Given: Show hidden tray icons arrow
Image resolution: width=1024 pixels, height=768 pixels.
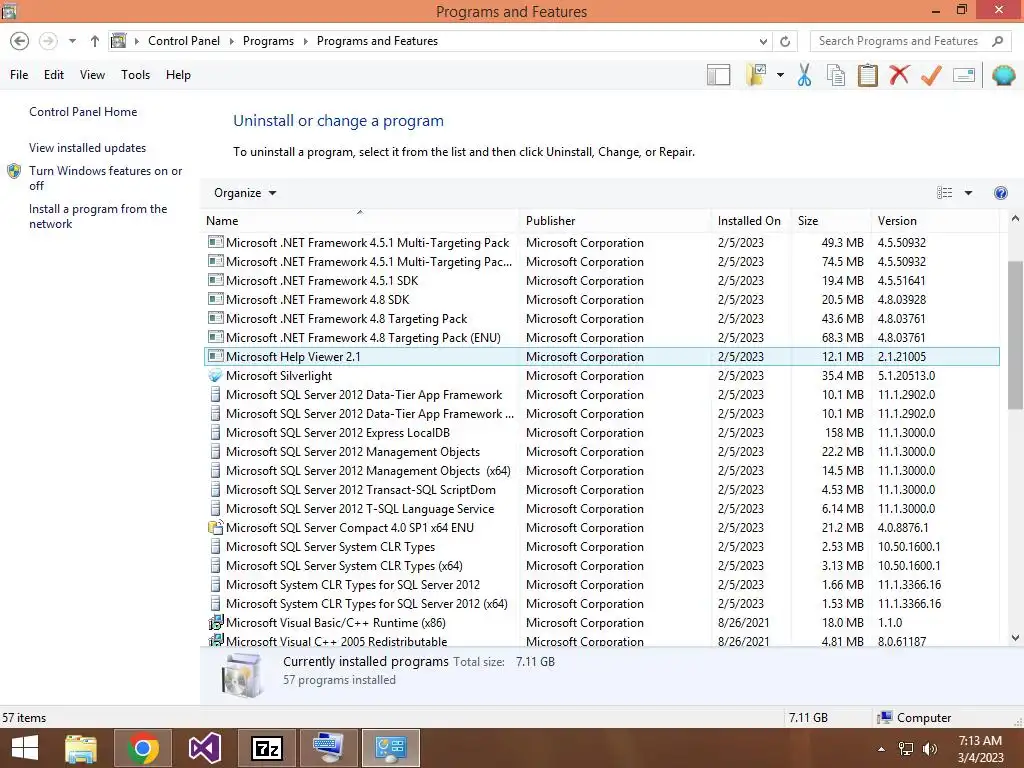Looking at the screenshot, I should click(x=882, y=749).
